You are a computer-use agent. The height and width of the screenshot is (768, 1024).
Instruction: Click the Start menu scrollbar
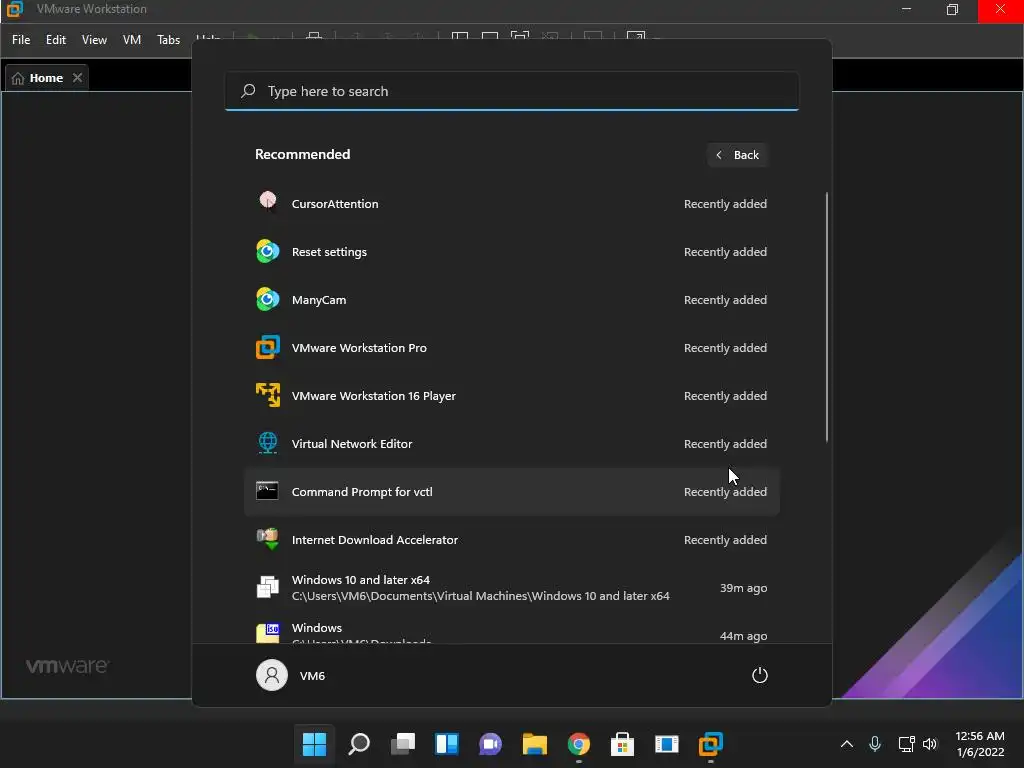[827, 317]
